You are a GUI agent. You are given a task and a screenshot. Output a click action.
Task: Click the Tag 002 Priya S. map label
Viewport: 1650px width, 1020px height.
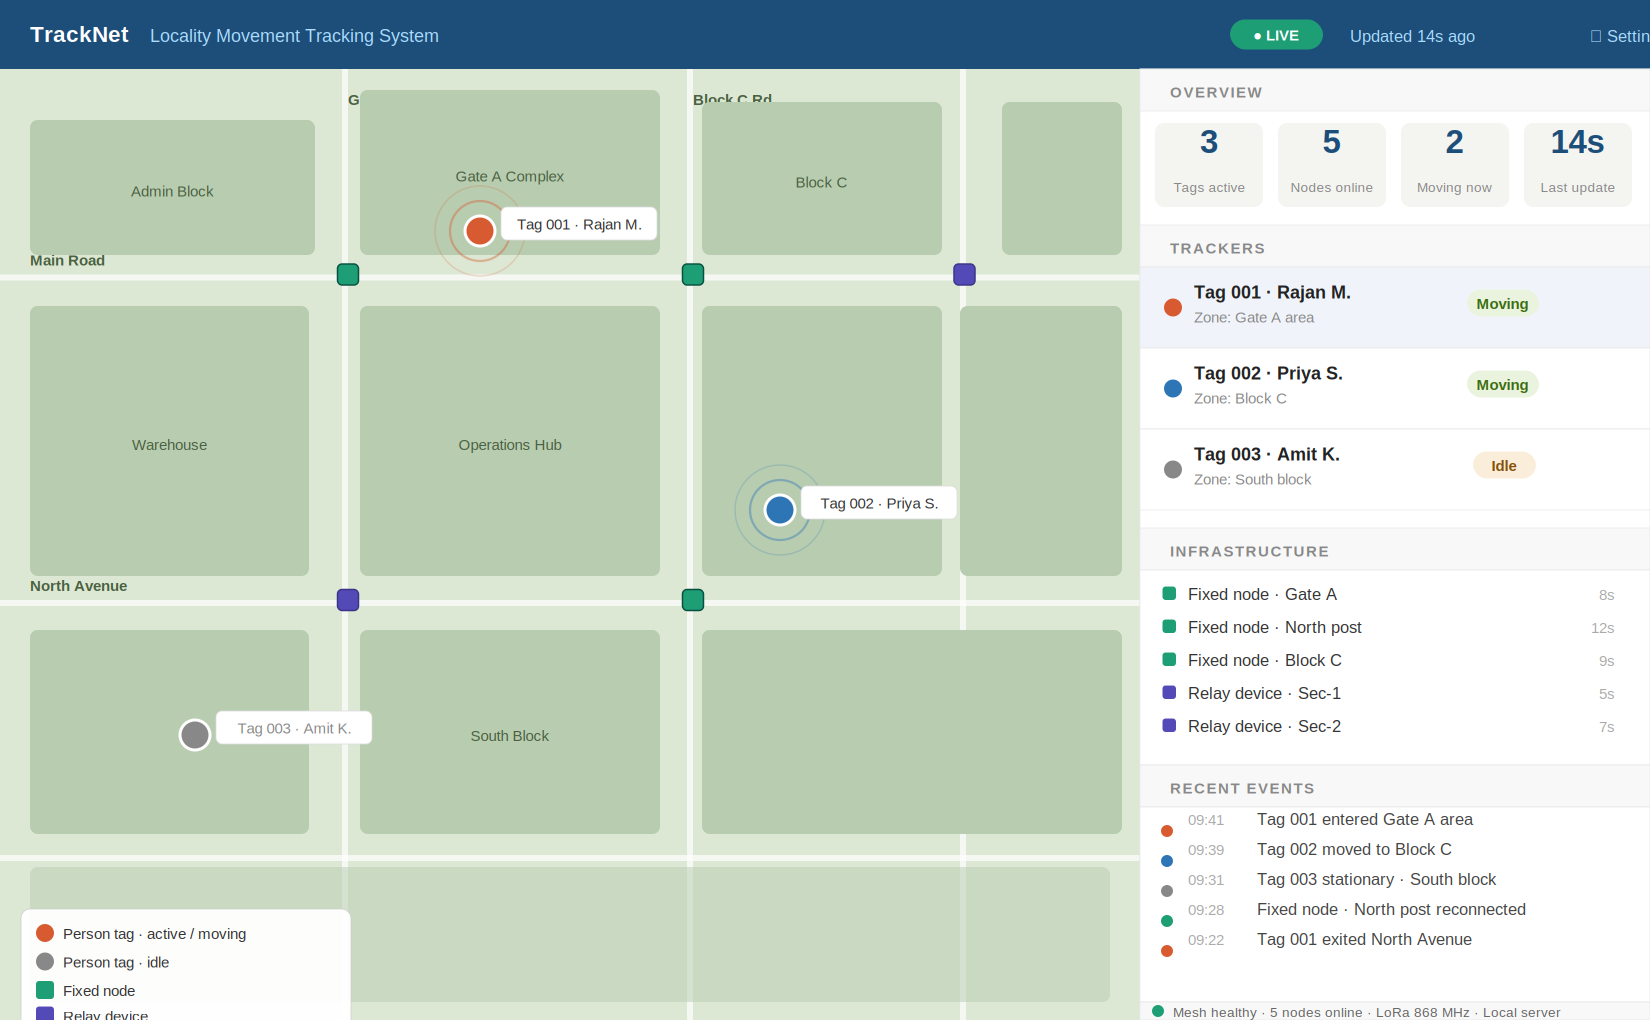(x=879, y=503)
